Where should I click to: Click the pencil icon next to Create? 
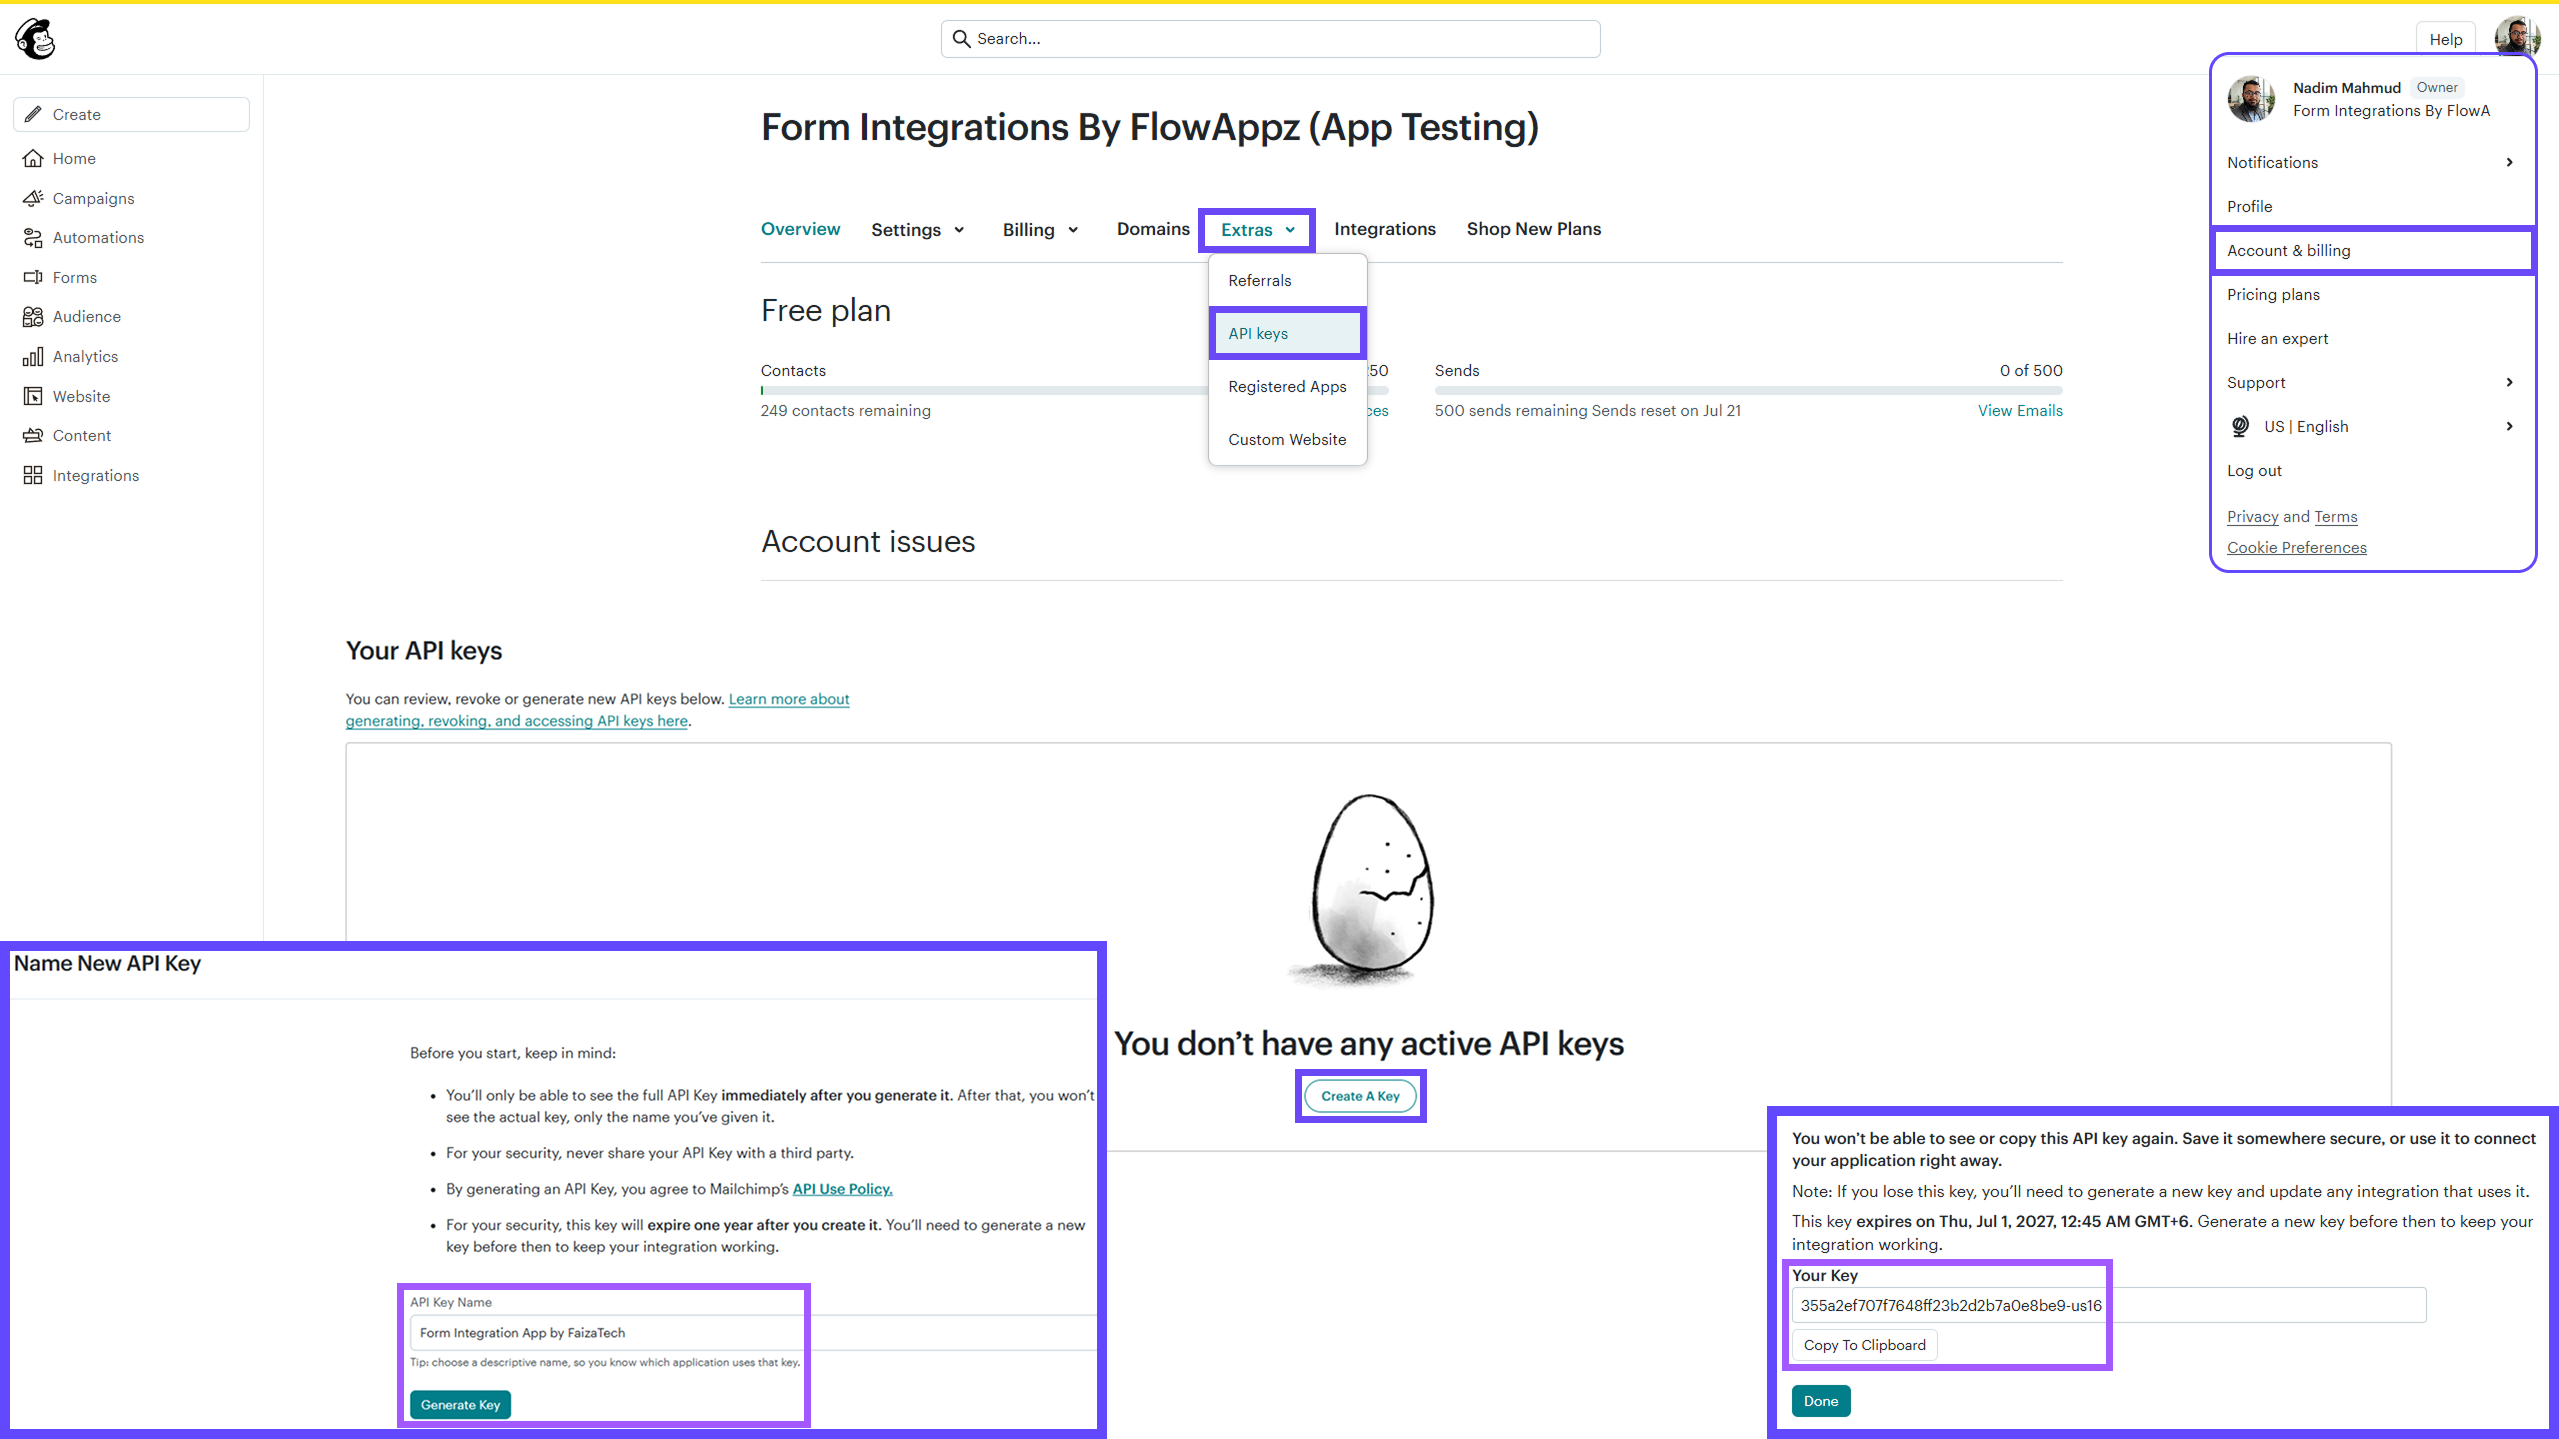pyautogui.click(x=33, y=114)
